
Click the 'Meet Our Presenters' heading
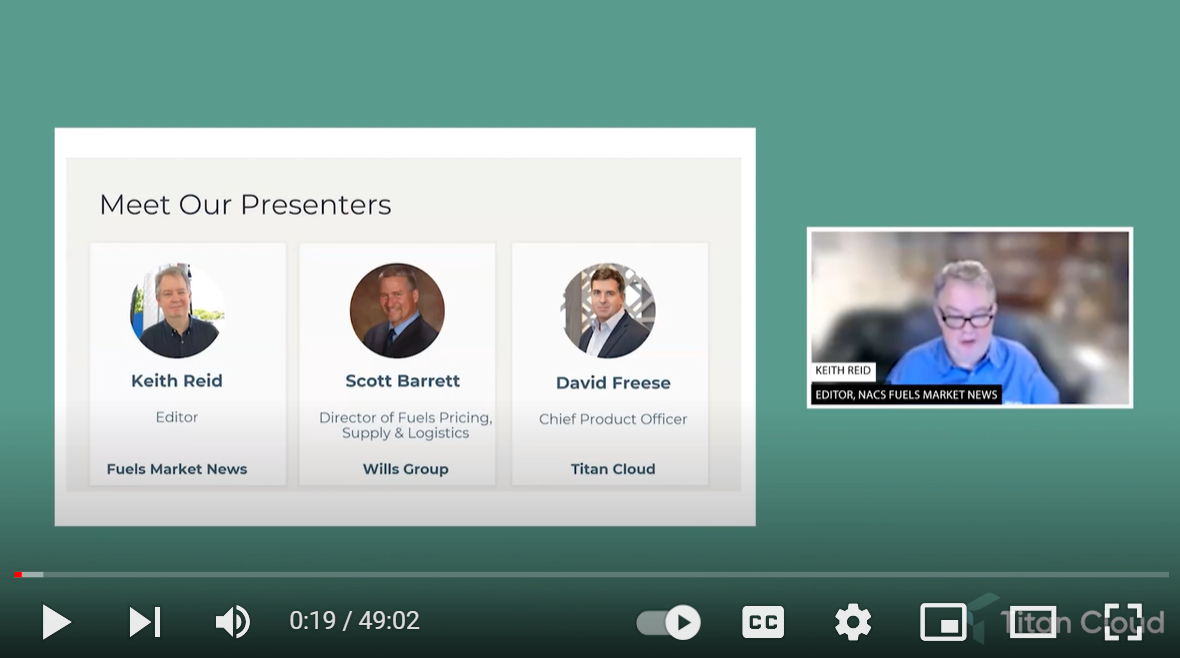click(245, 205)
